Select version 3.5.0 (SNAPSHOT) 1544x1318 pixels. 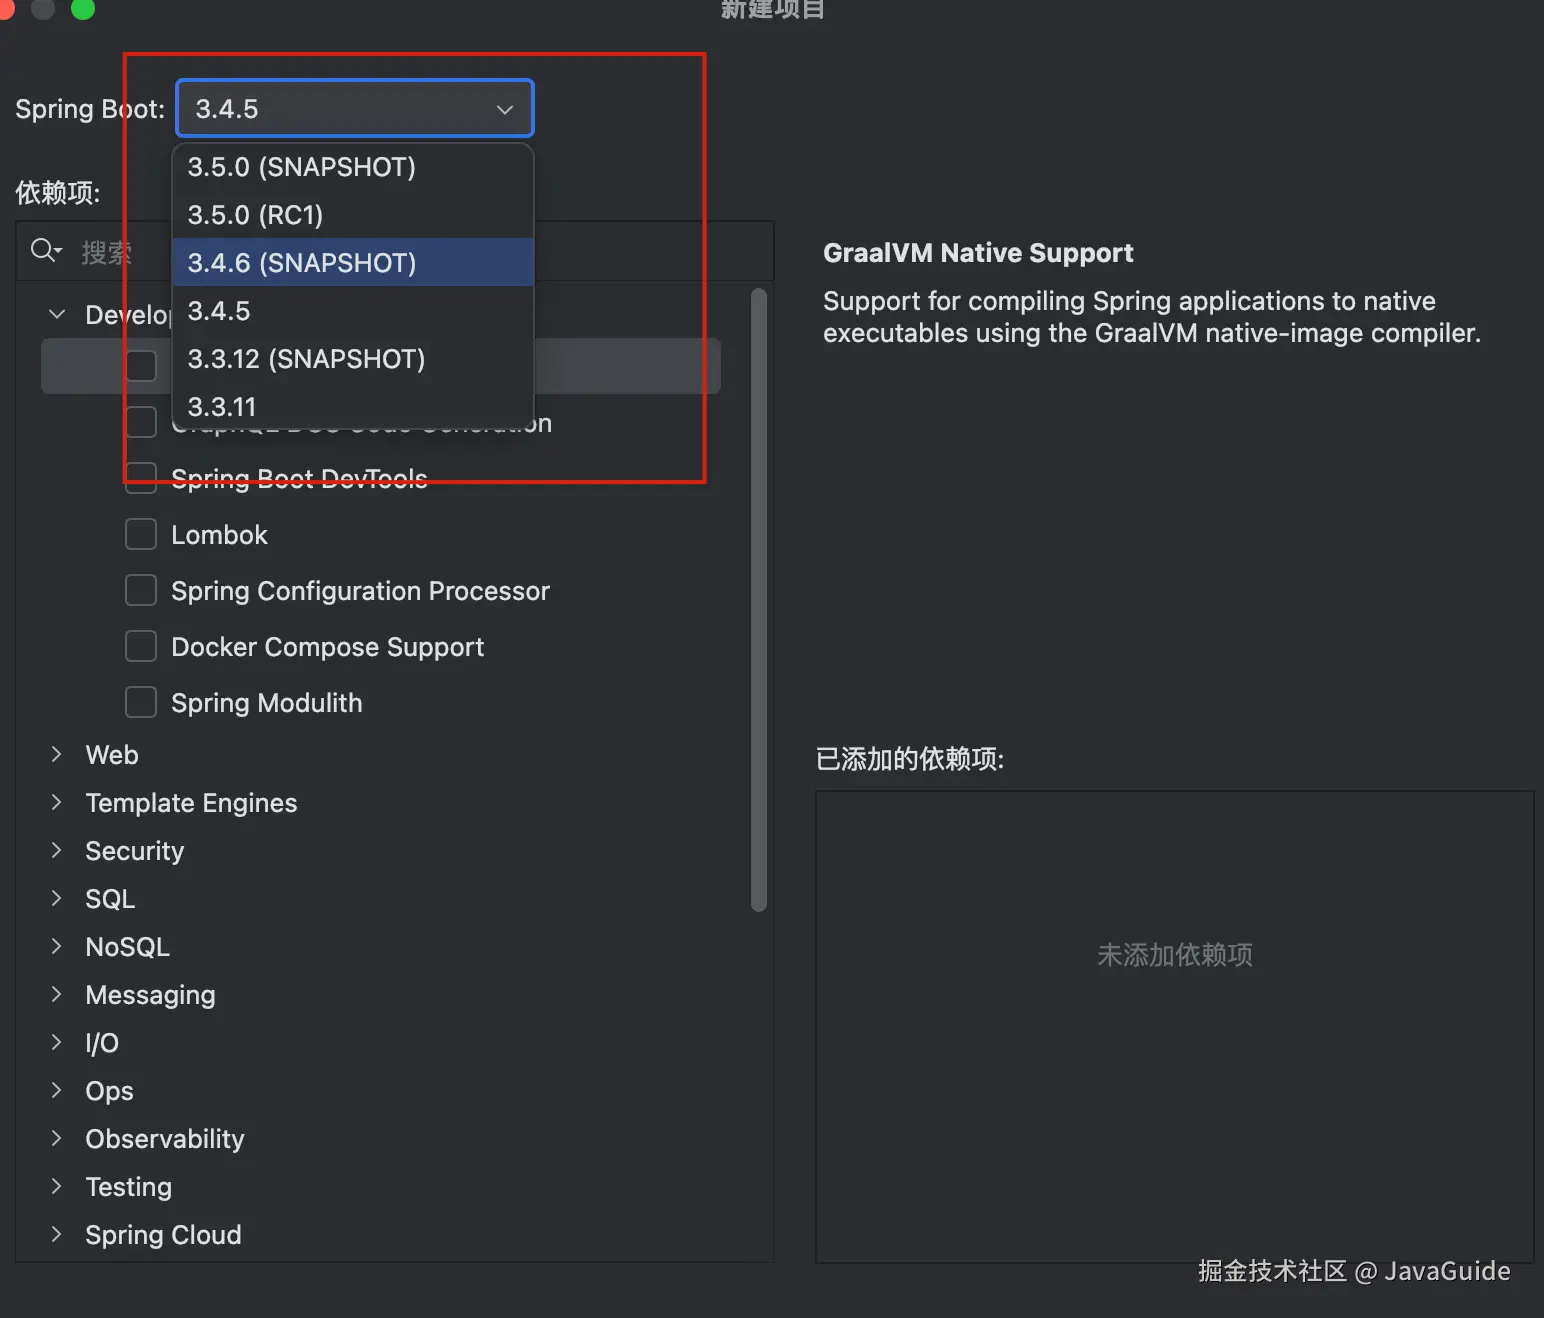[353, 167]
